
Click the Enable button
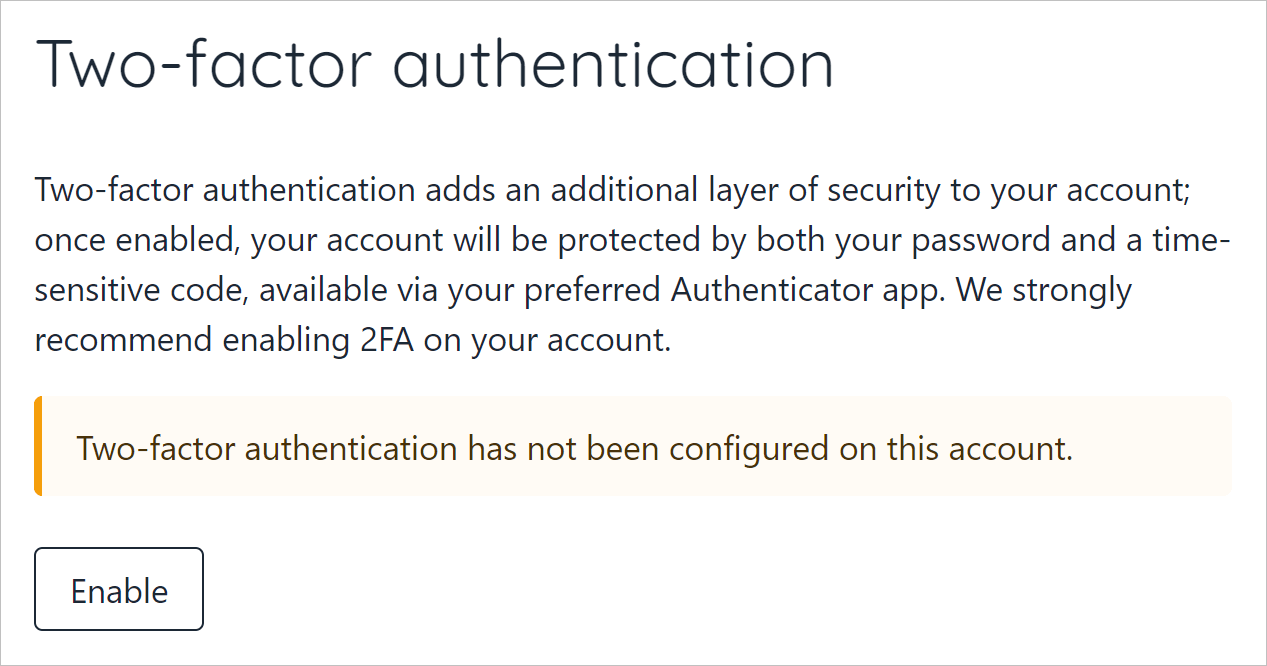[119, 589]
